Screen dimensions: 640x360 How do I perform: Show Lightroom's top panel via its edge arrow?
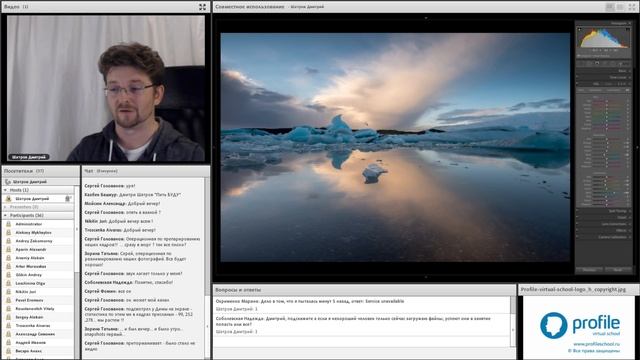[x=426, y=18]
